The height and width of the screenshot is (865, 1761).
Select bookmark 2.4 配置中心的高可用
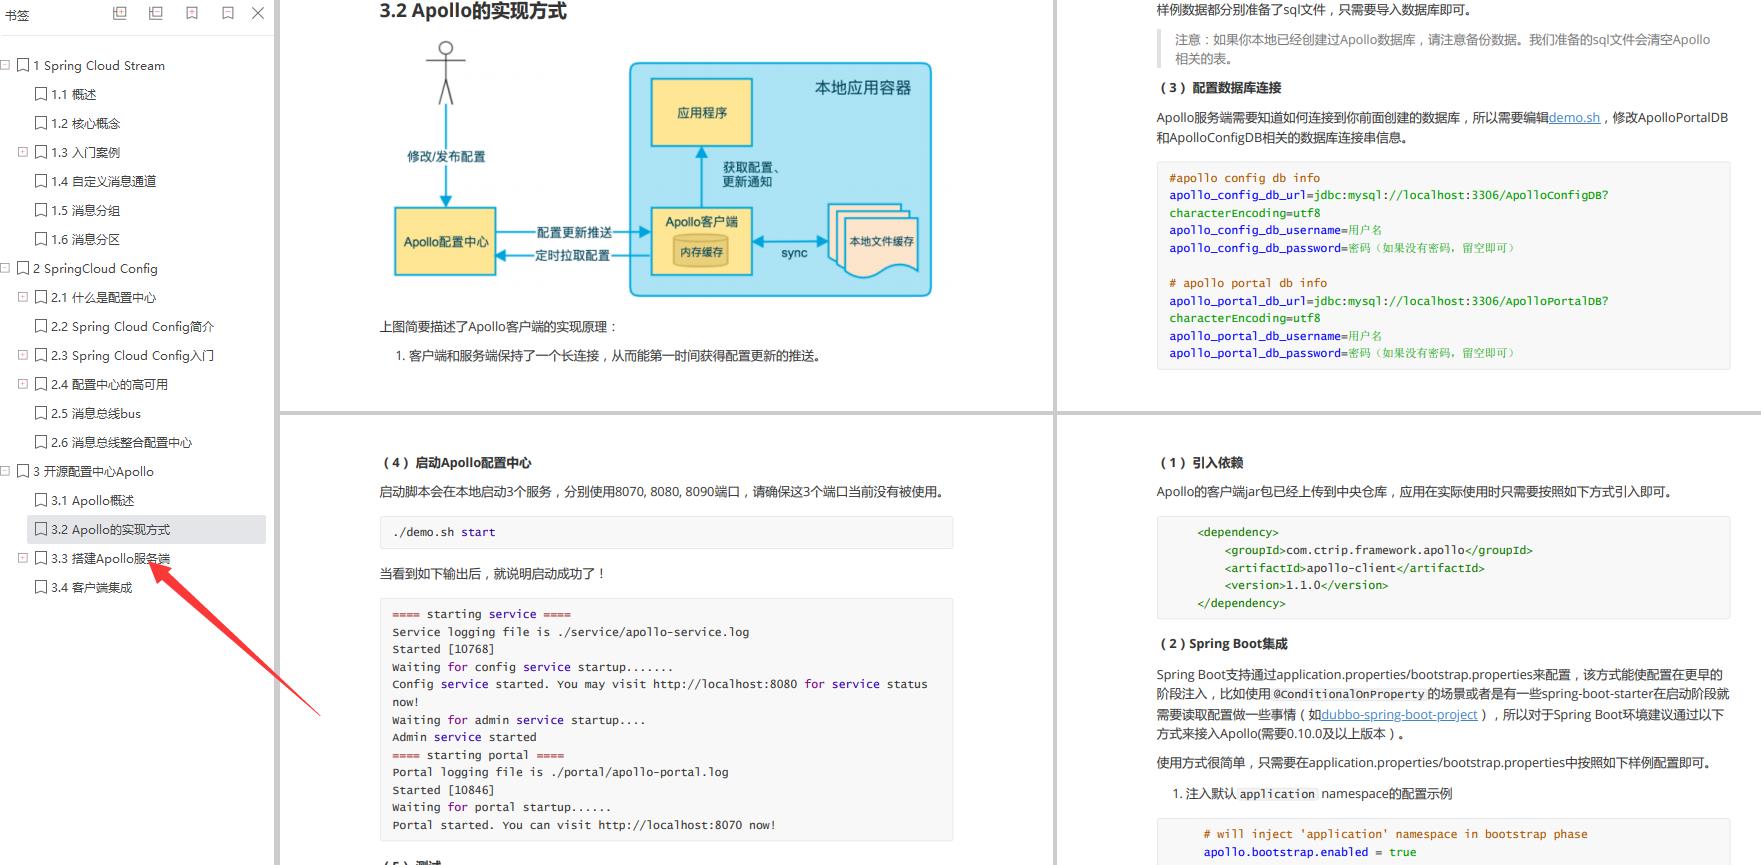pyautogui.click(x=110, y=384)
